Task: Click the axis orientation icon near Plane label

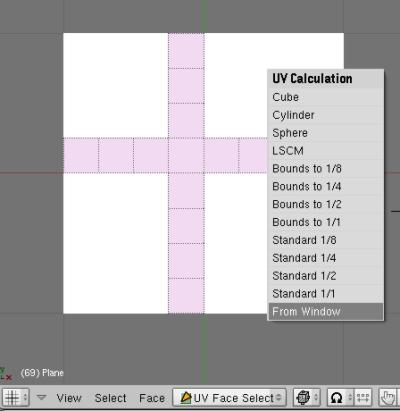Action: pos(6,373)
